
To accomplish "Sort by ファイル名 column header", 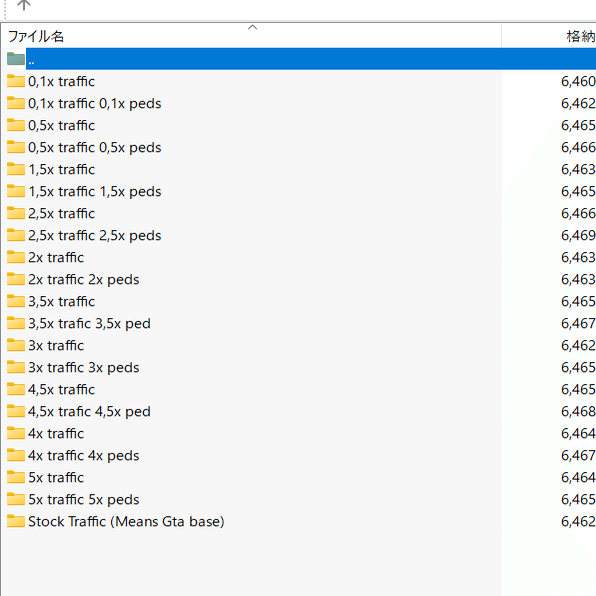I will coord(251,36).
